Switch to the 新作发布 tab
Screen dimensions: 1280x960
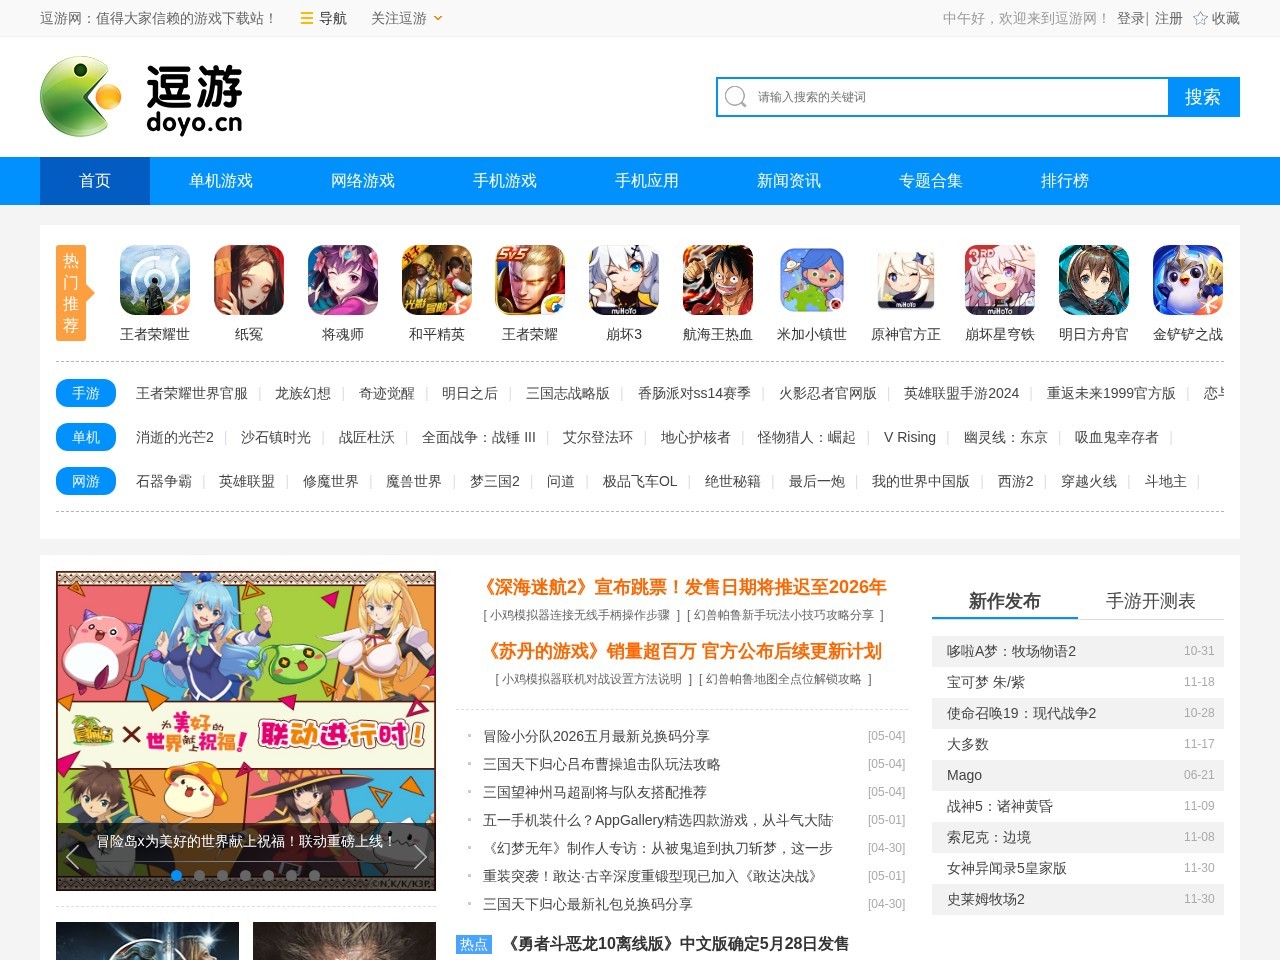(1005, 601)
